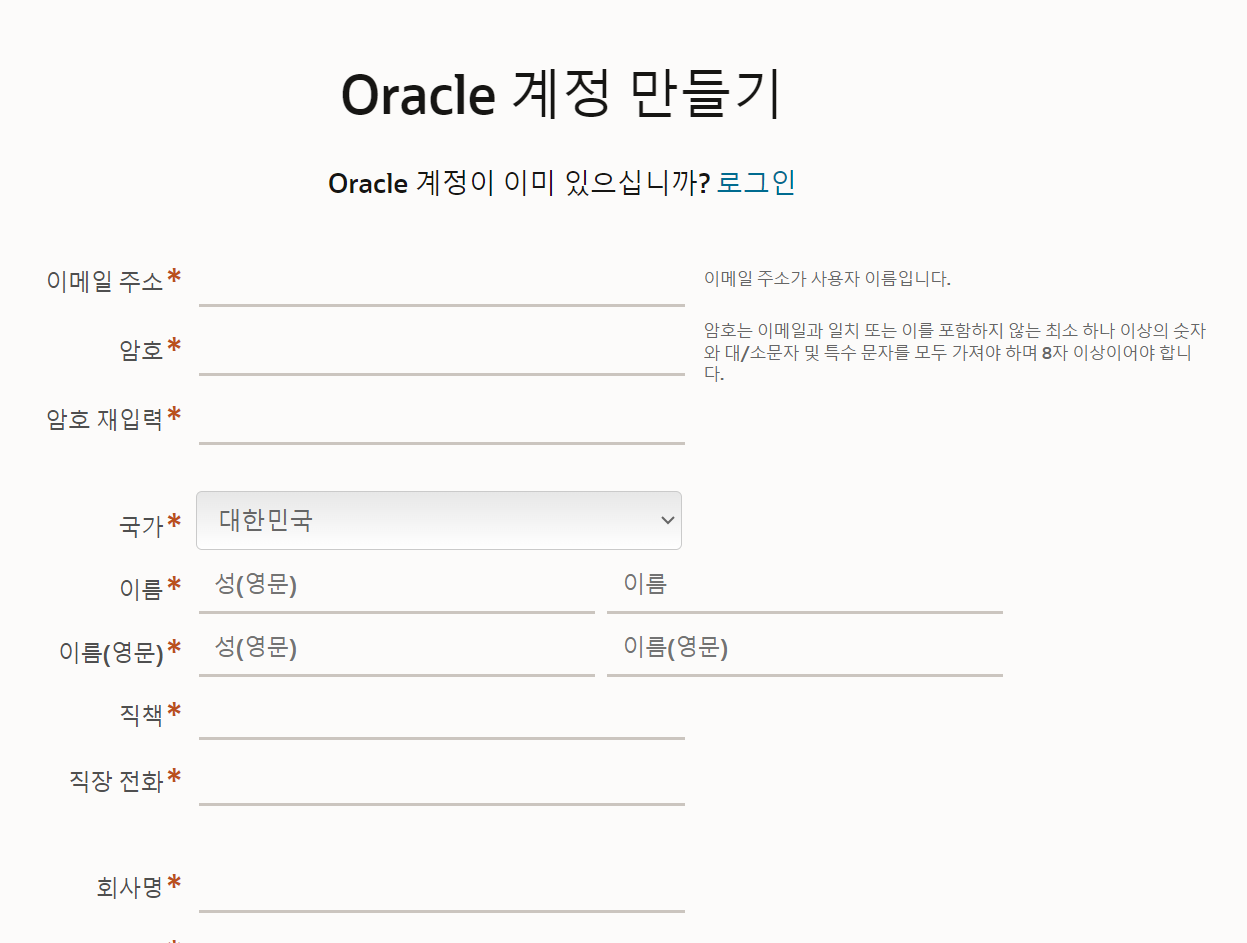
Task: Focus the 암호 password field
Action: pos(441,351)
